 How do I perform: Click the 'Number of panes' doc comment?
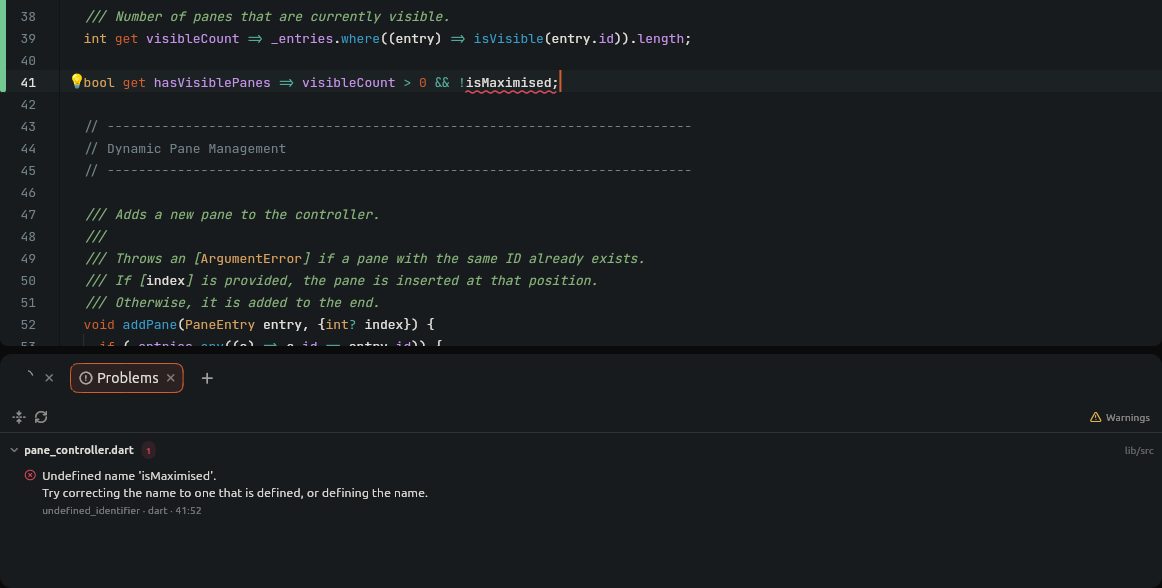(x=268, y=16)
